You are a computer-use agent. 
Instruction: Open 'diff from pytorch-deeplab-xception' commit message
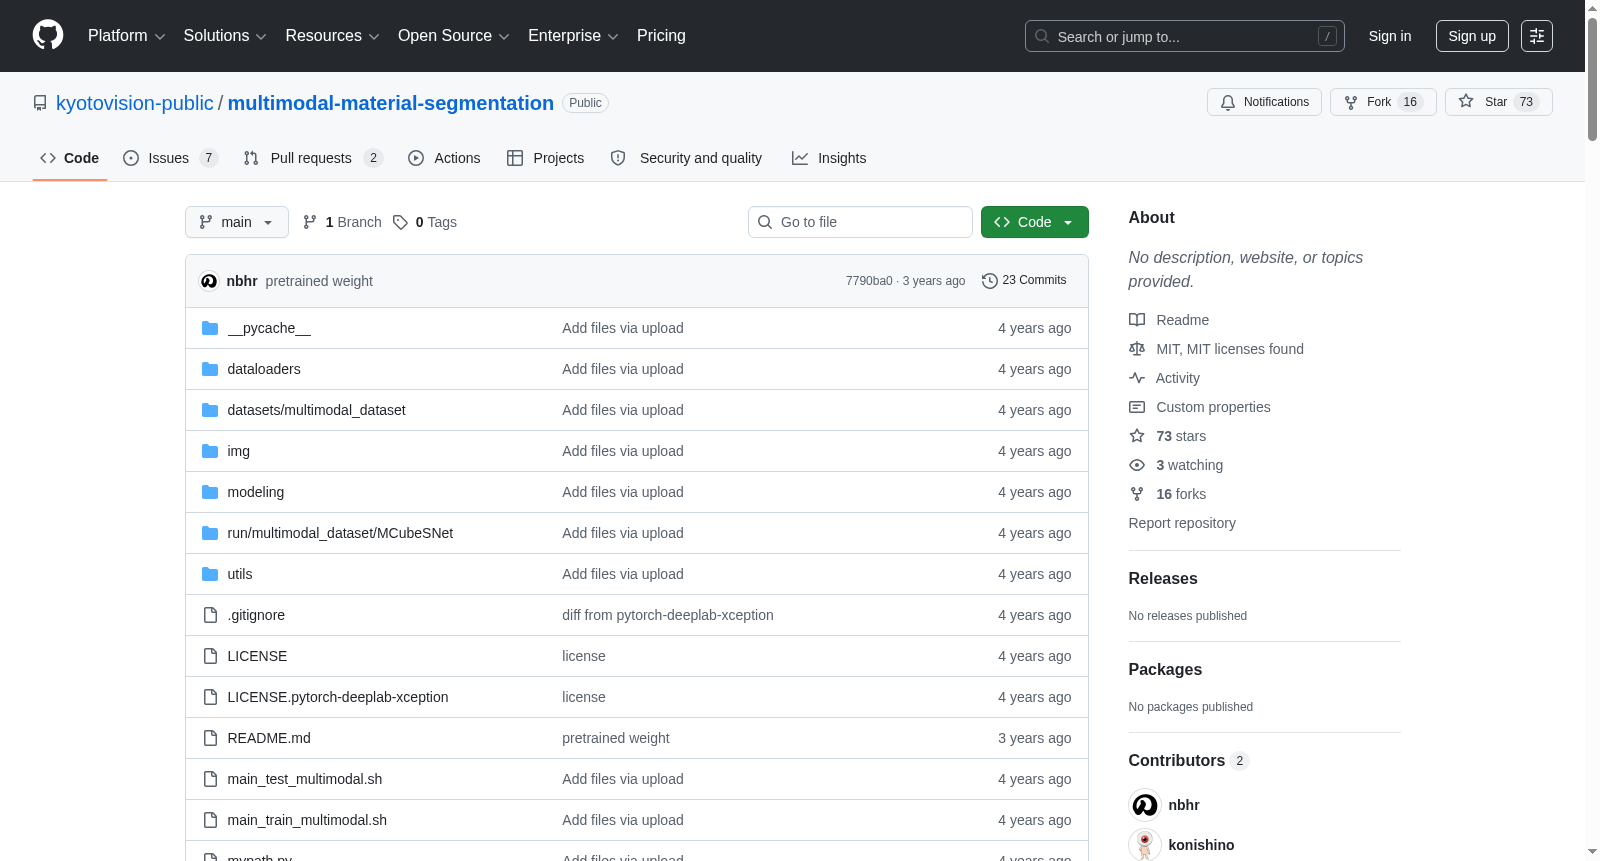[668, 615]
